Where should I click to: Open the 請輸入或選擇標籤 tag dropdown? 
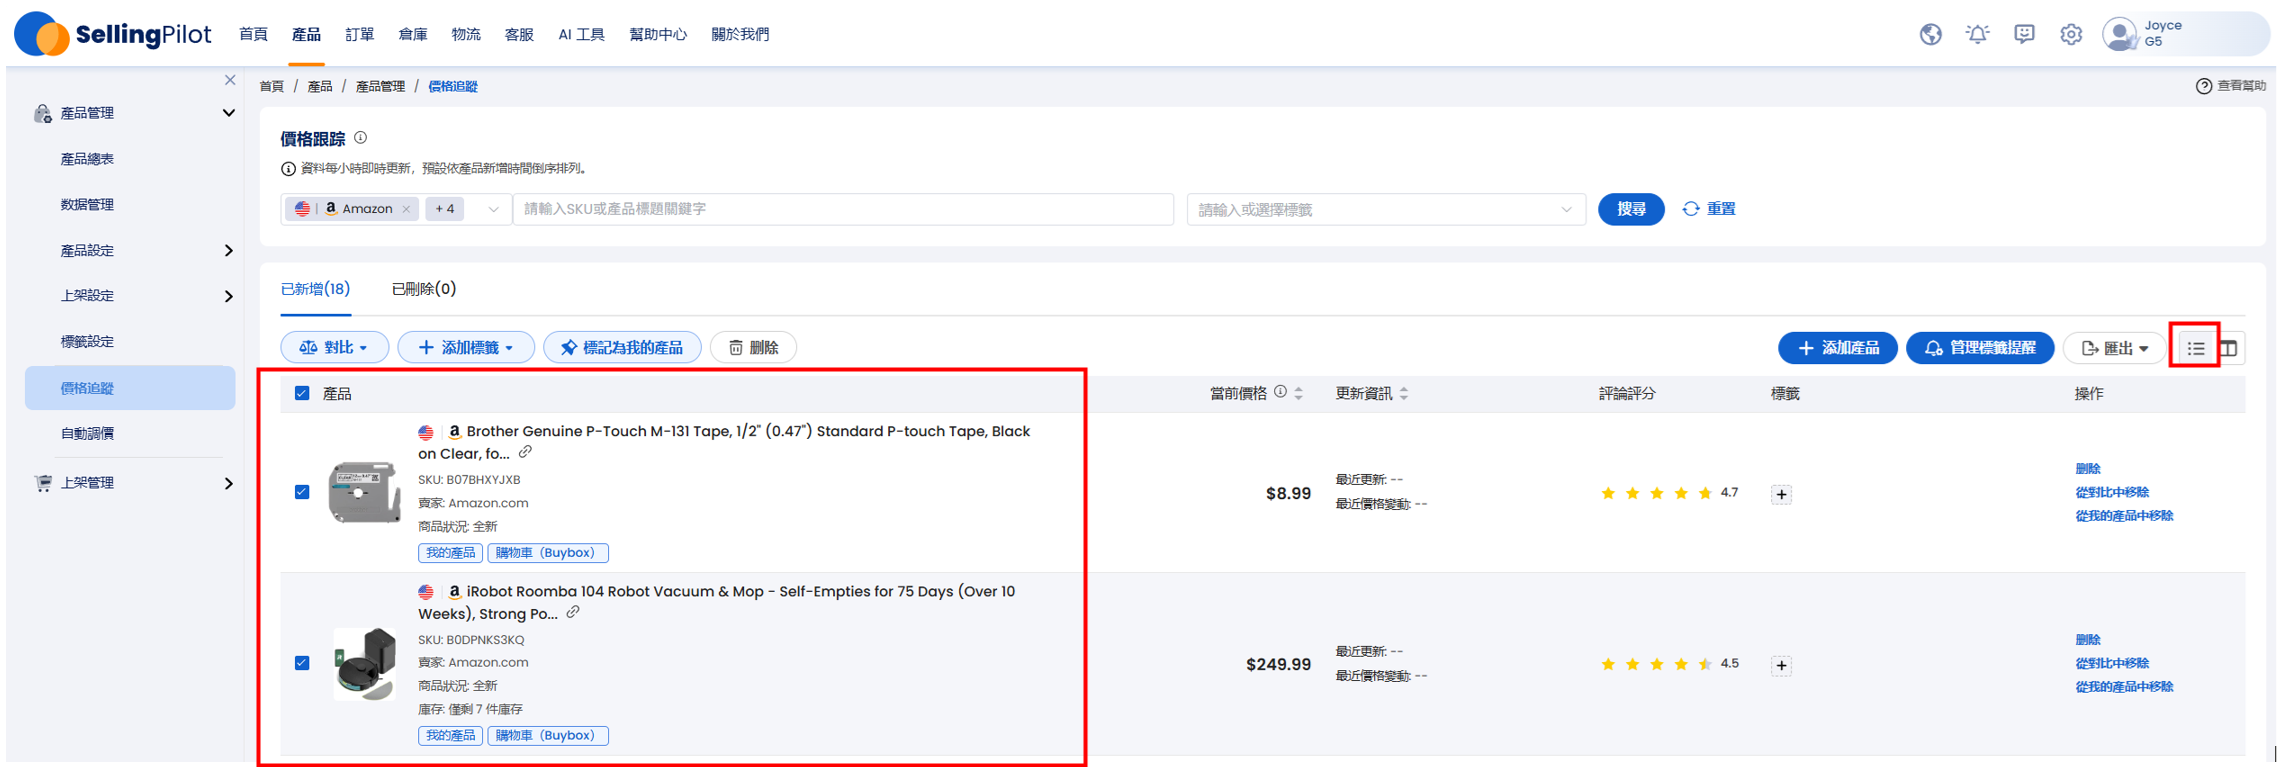click(1385, 209)
